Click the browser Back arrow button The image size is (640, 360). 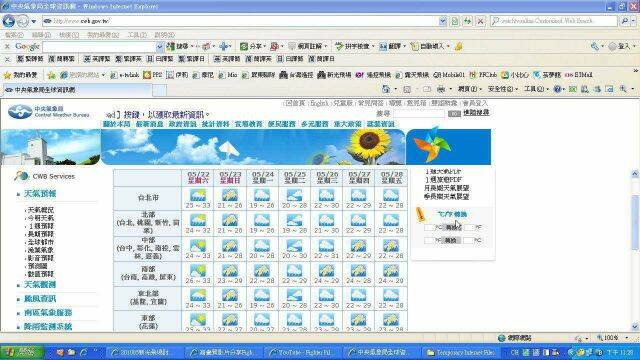pyautogui.click(x=9, y=21)
